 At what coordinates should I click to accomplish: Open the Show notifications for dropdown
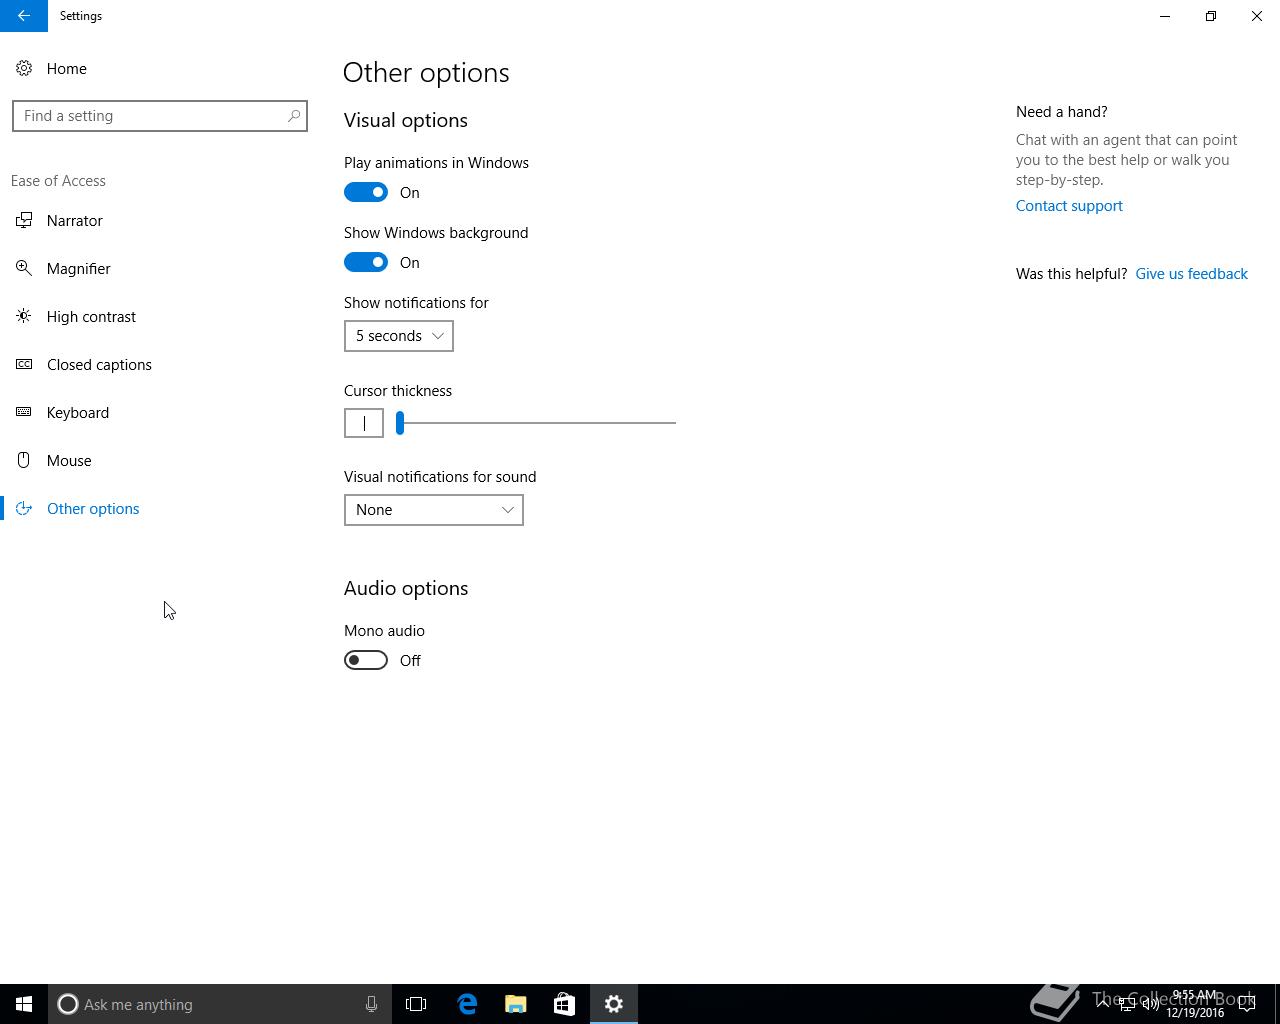[x=399, y=336]
